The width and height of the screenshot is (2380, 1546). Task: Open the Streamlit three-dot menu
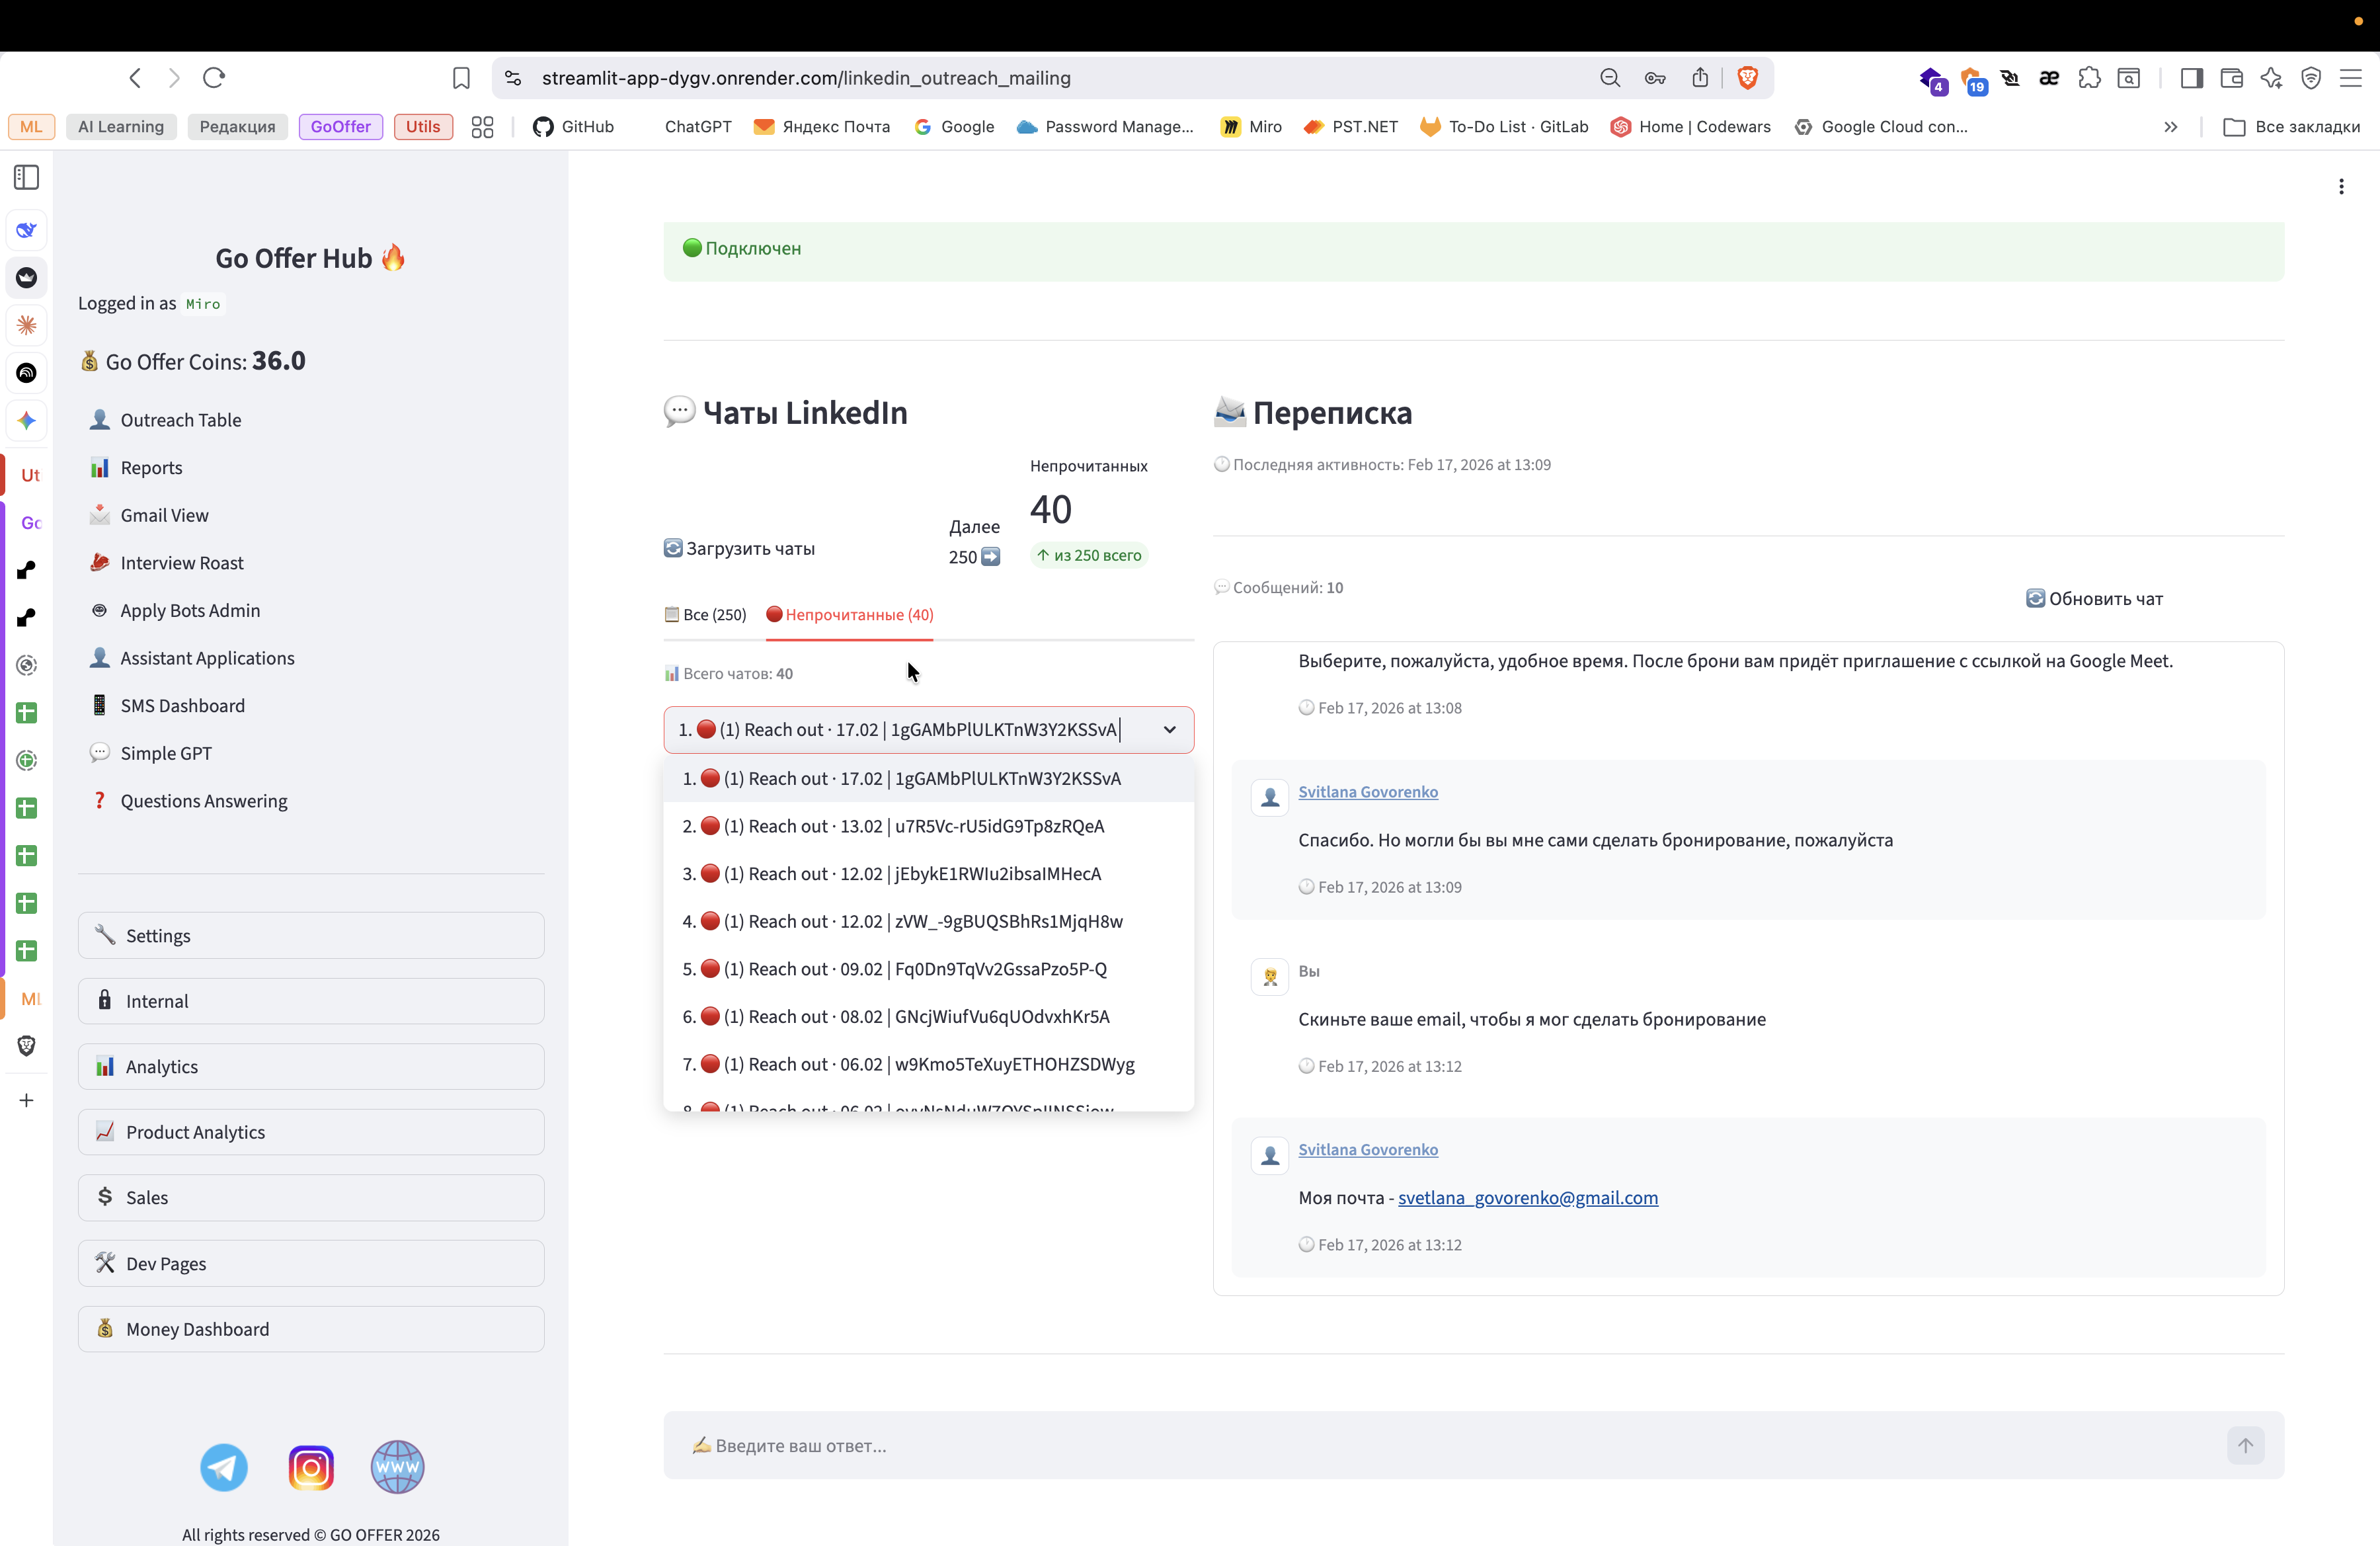[x=2341, y=186]
